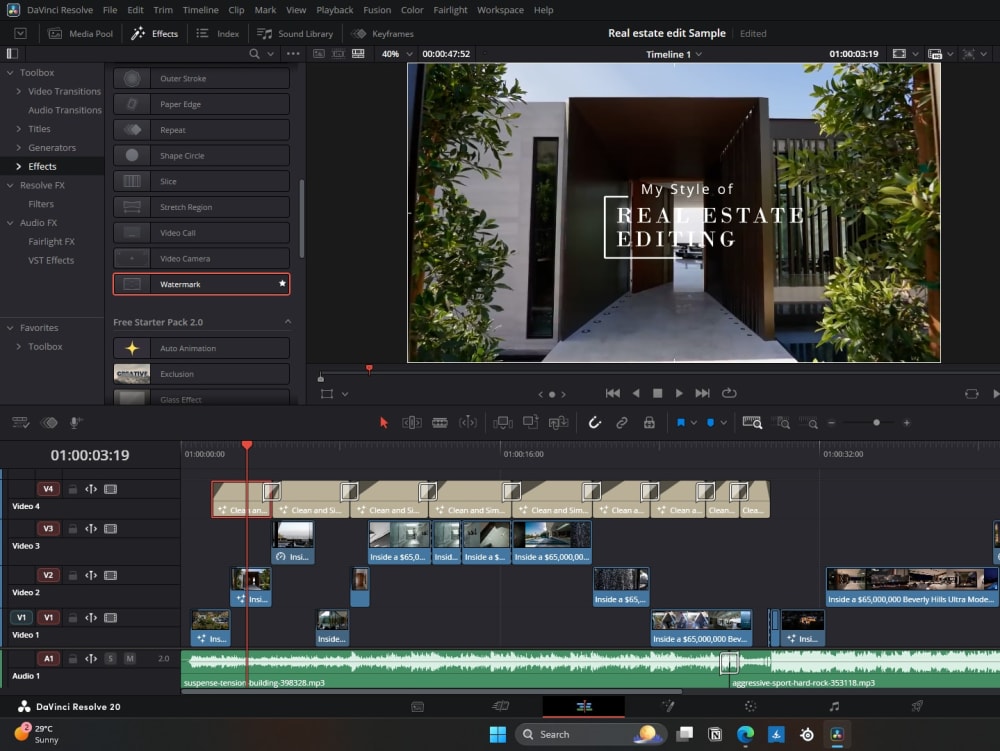Click the Windows Start button
The width and height of the screenshot is (1000, 751).
pyautogui.click(x=497, y=734)
